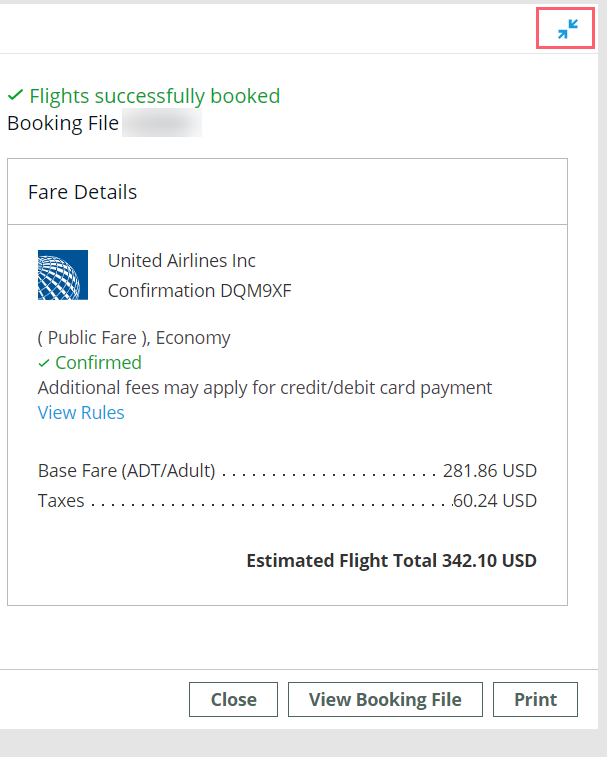Click the additional fees credit/debit card notice
607x757 pixels.
click(265, 388)
